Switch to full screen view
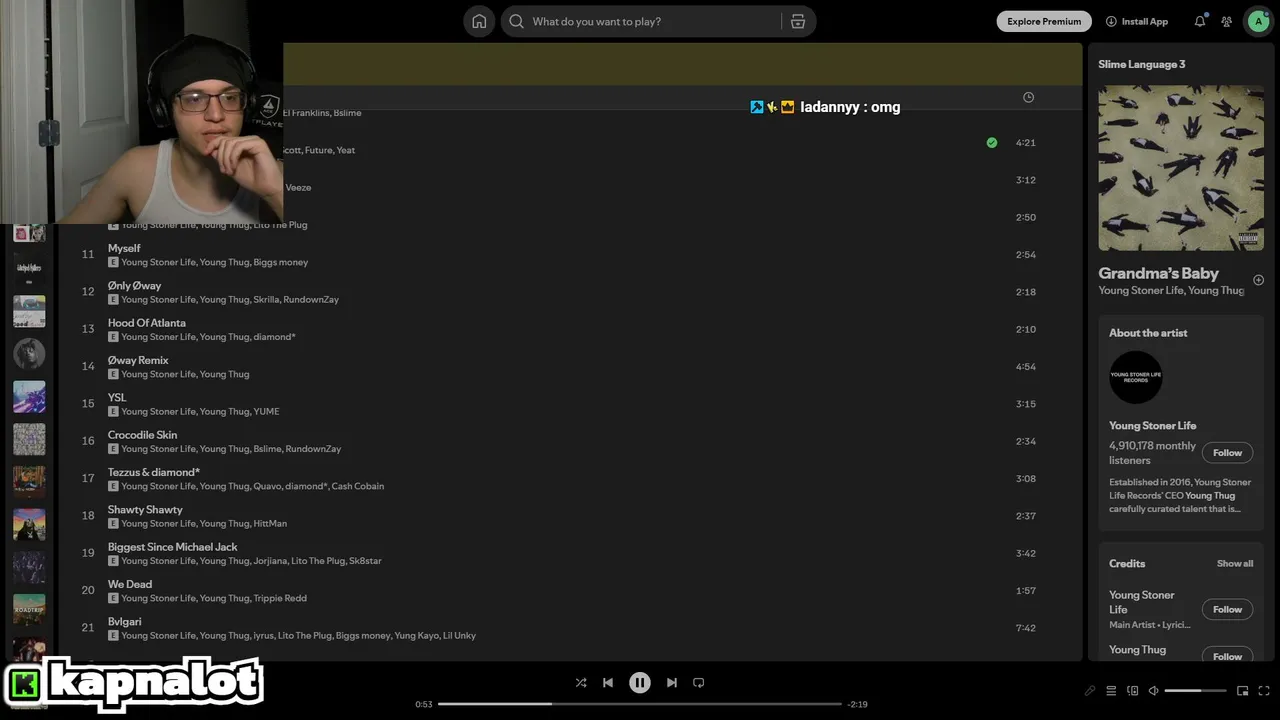Image resolution: width=1280 pixels, height=720 pixels. click(x=1264, y=691)
